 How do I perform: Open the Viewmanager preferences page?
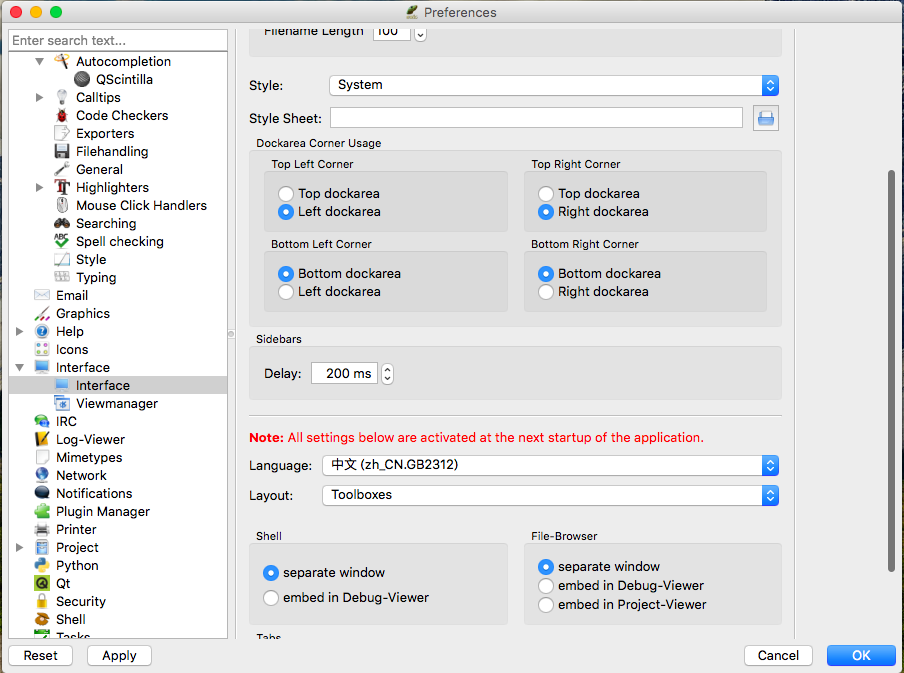coord(116,404)
